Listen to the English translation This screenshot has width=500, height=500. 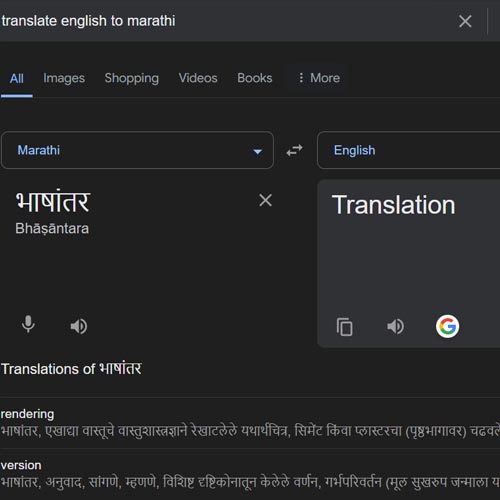[395, 326]
